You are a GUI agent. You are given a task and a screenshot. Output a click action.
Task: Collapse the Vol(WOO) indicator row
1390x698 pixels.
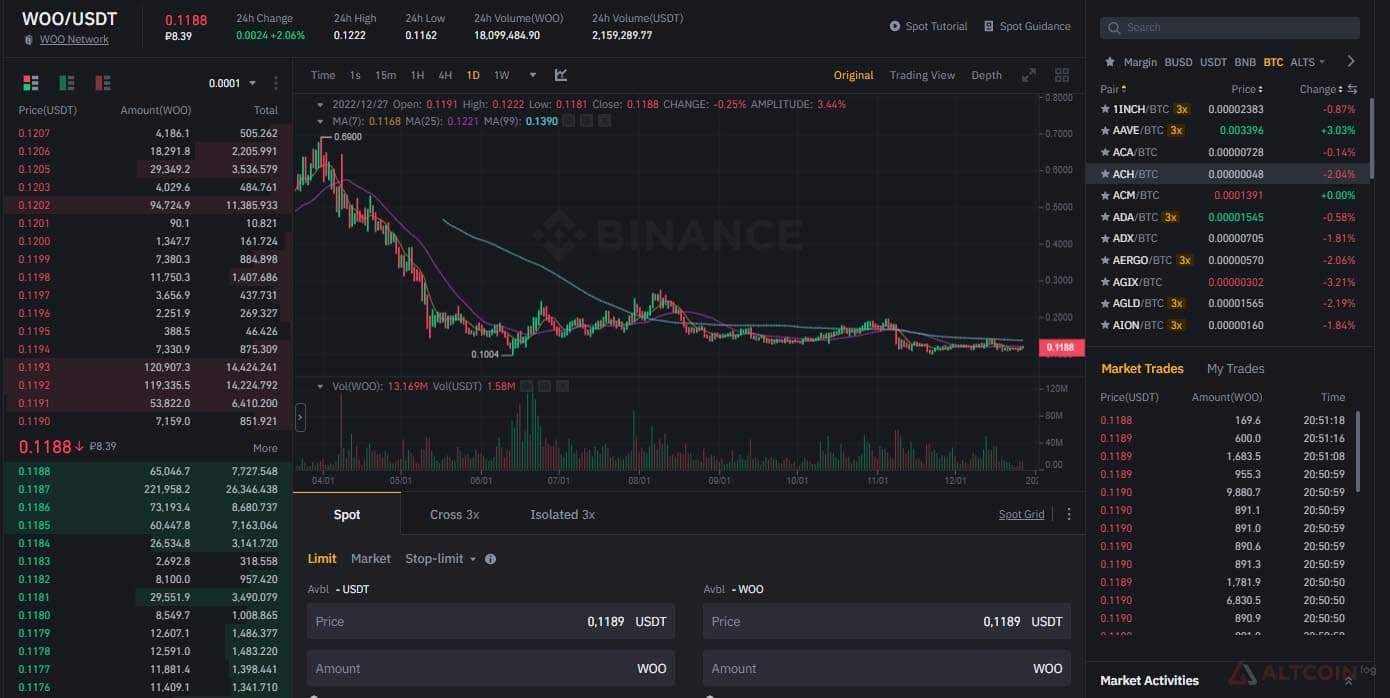[320, 386]
